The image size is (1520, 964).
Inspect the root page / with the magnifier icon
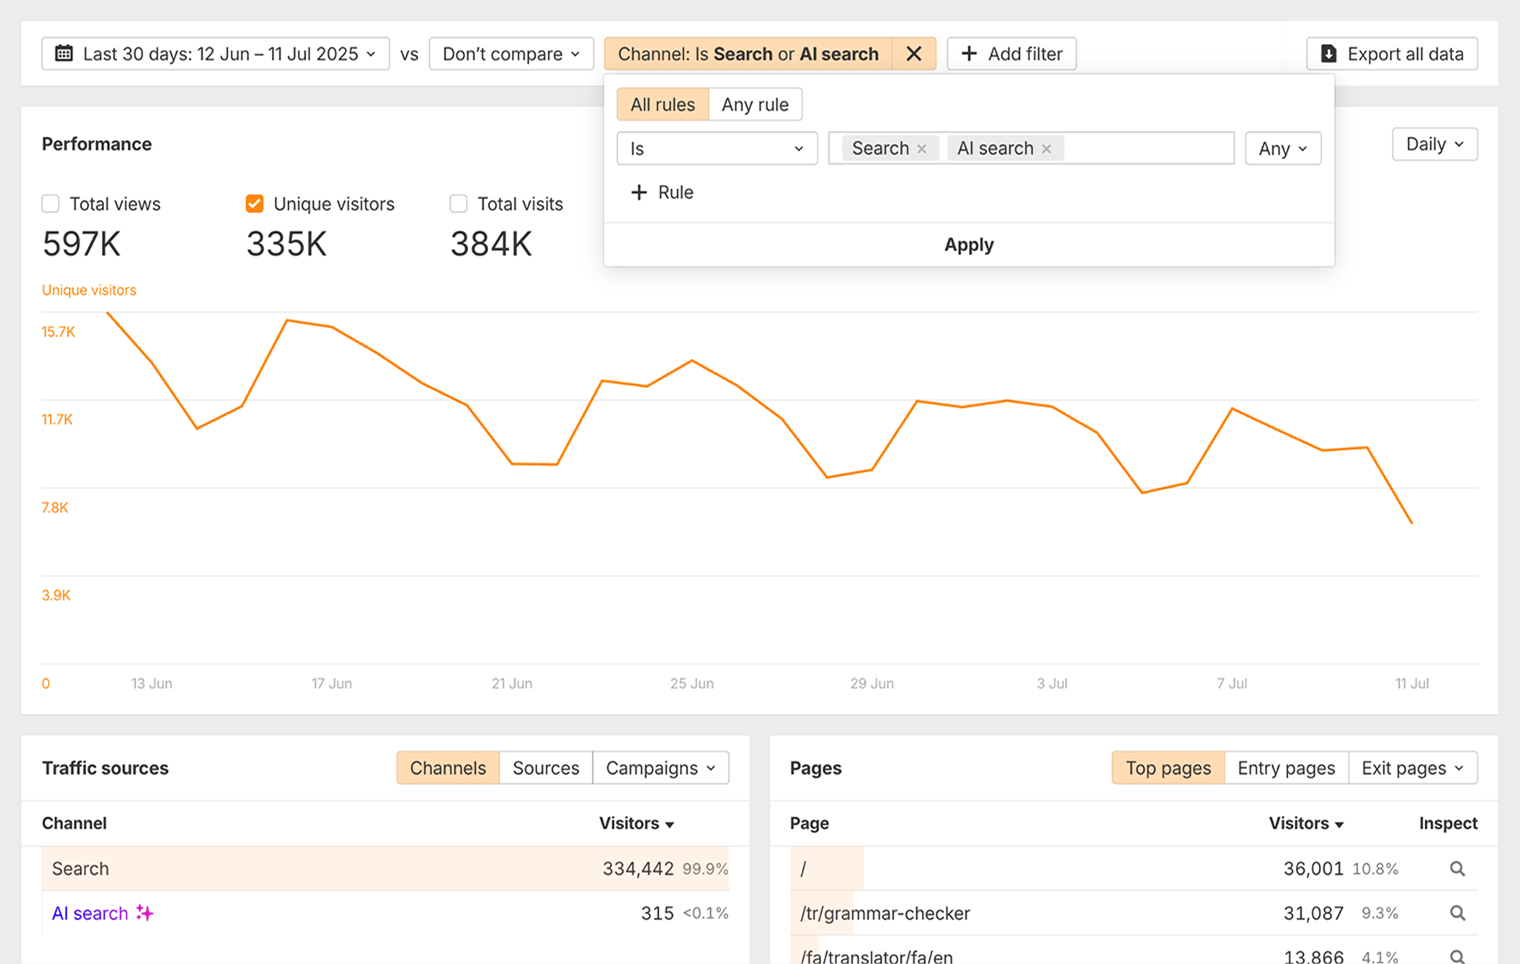click(x=1457, y=868)
